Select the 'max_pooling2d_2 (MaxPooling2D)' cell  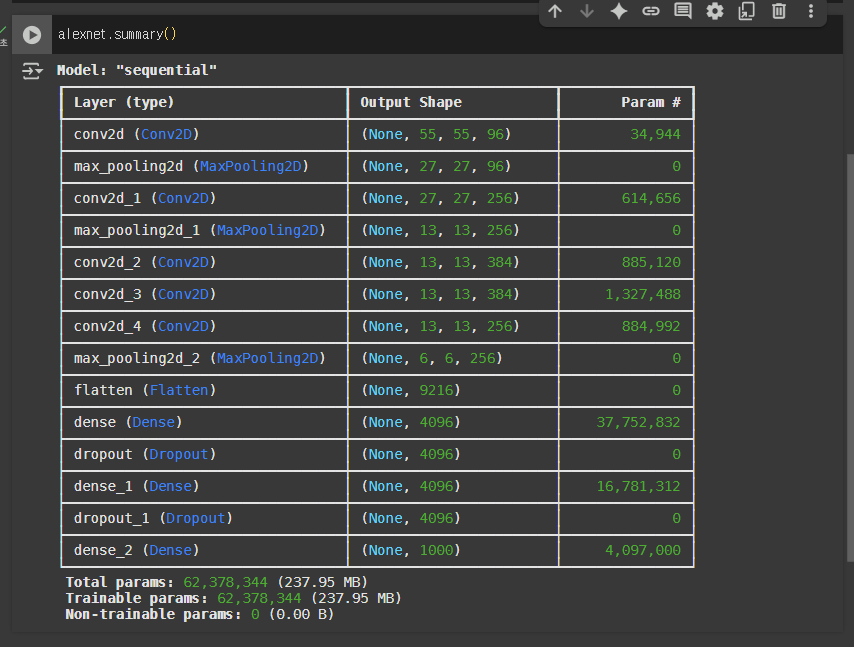click(x=200, y=358)
